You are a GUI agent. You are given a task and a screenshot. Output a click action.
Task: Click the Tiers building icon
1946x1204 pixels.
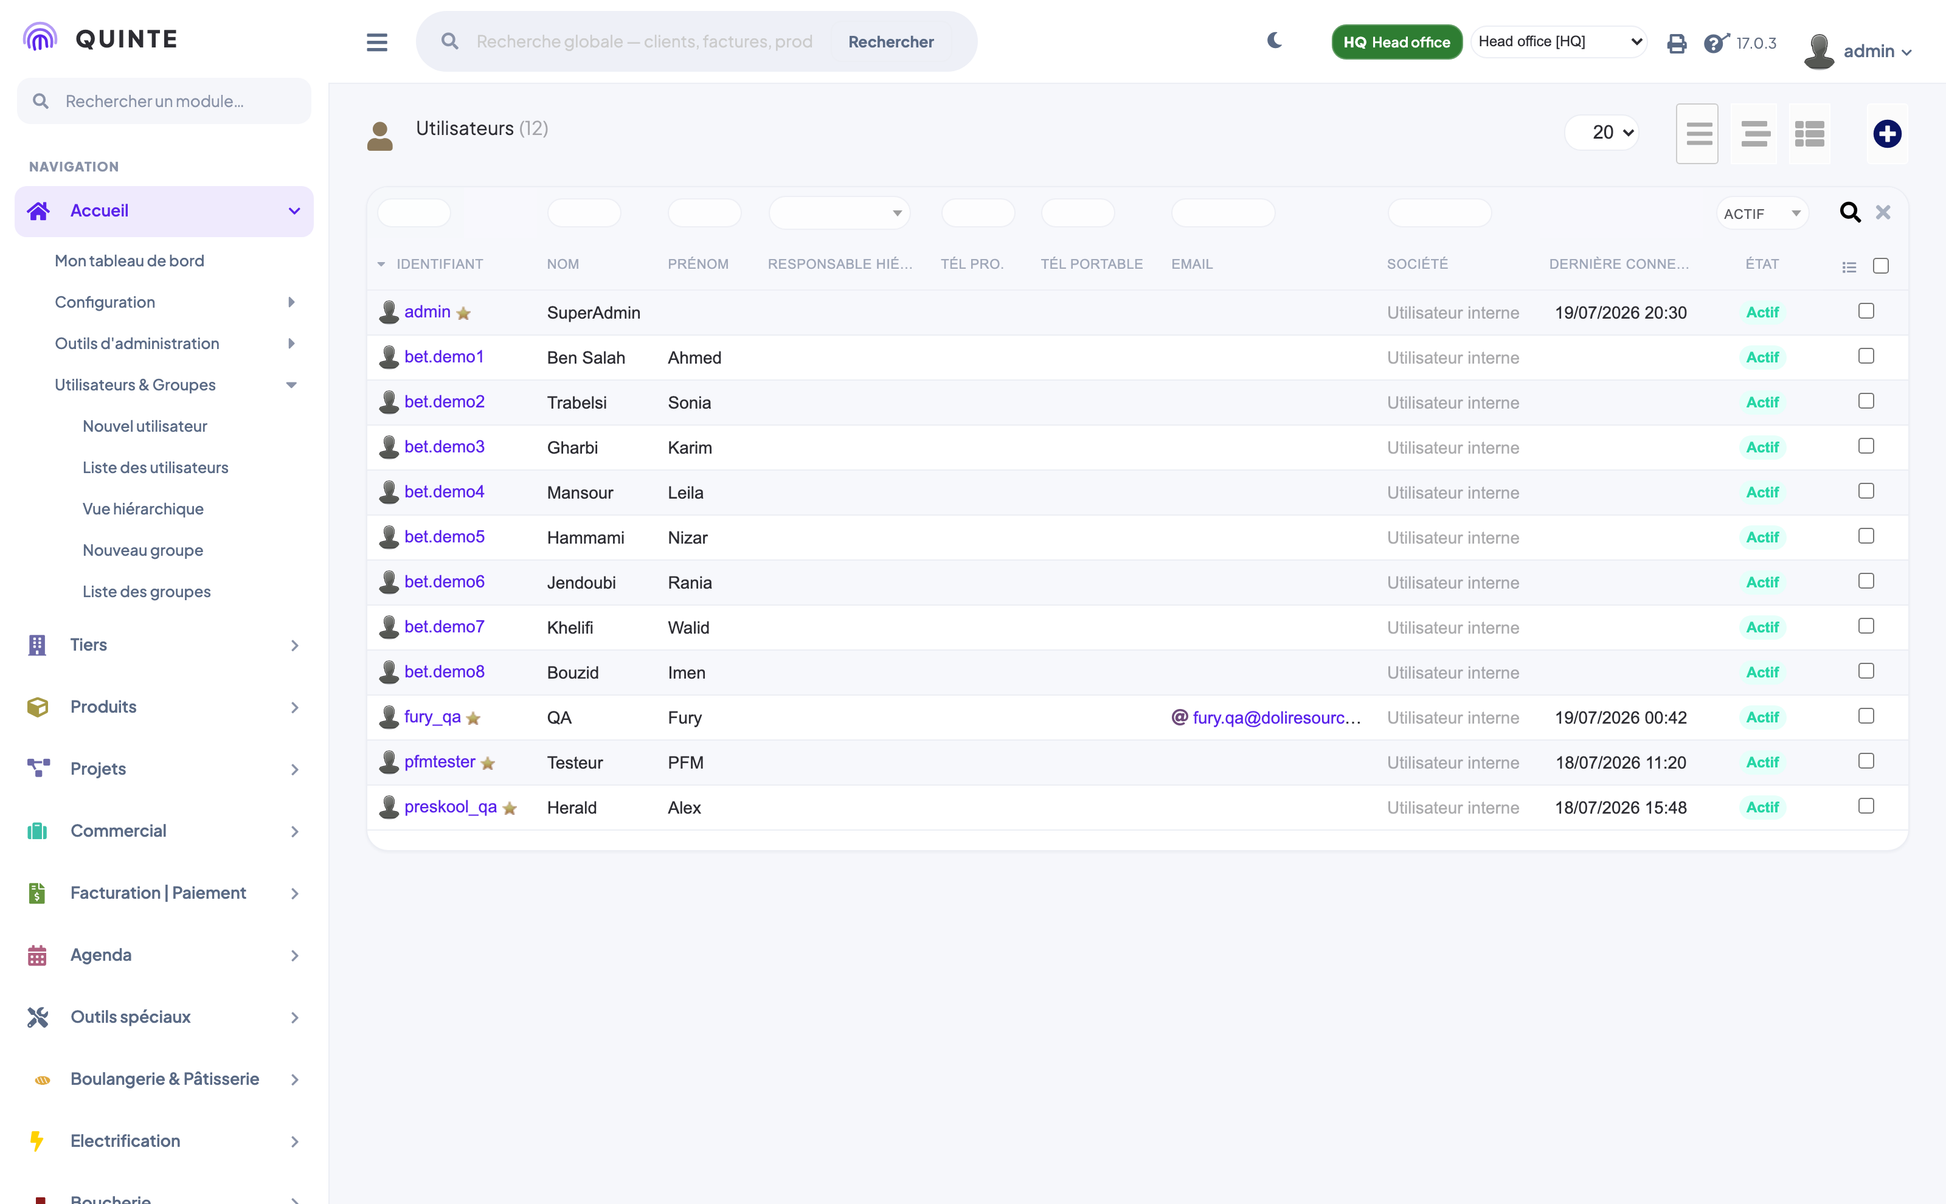pyautogui.click(x=37, y=645)
